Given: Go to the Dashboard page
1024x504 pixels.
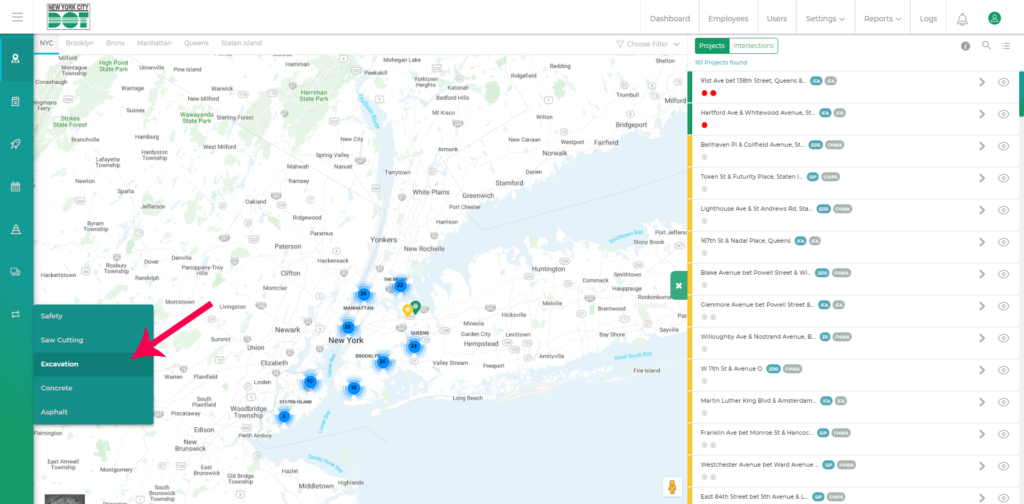Looking at the screenshot, I should click(x=670, y=18).
